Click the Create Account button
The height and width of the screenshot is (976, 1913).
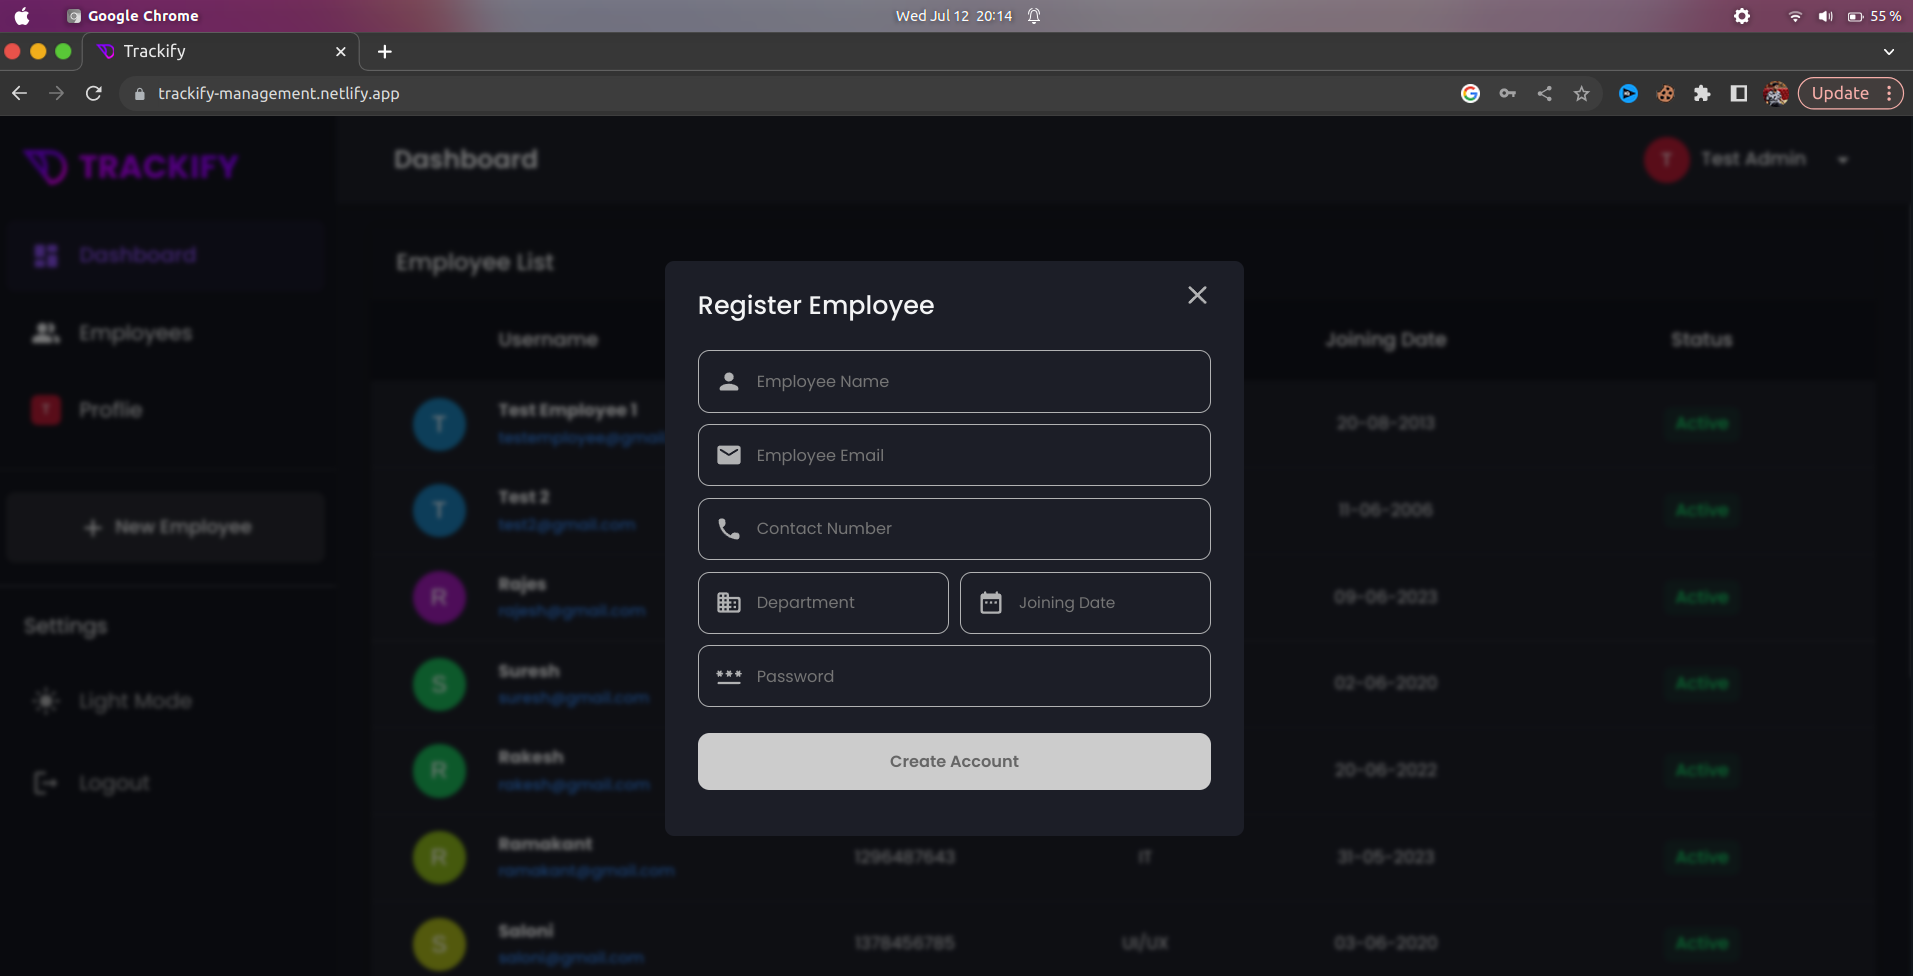(x=954, y=761)
